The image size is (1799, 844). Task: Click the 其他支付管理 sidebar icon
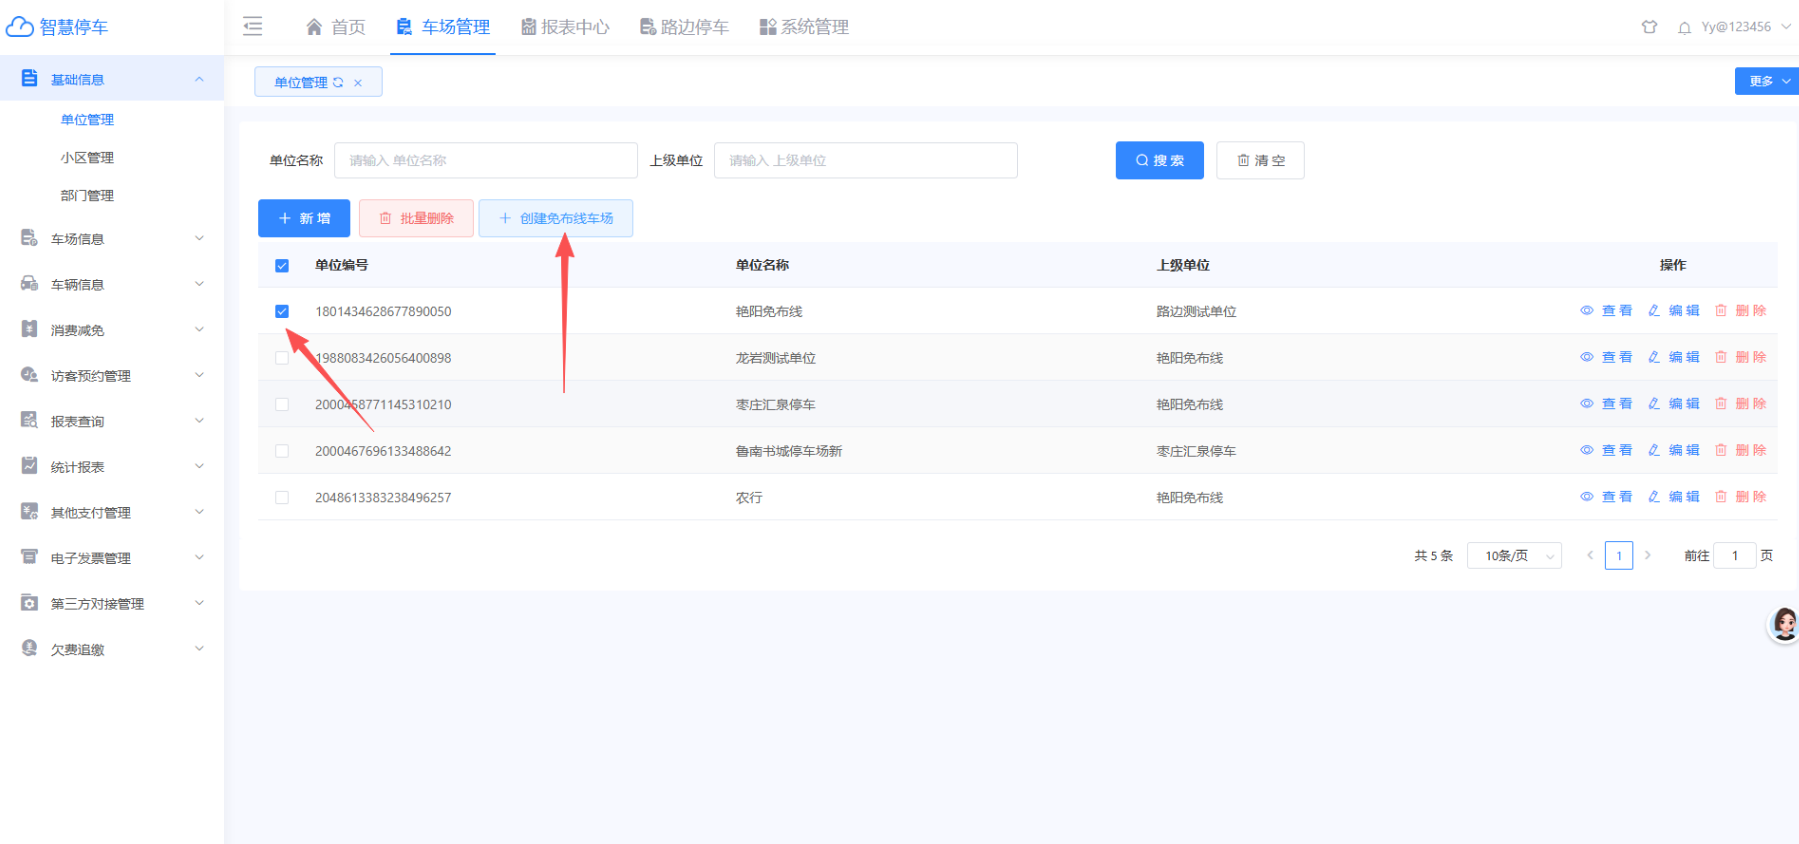point(29,512)
